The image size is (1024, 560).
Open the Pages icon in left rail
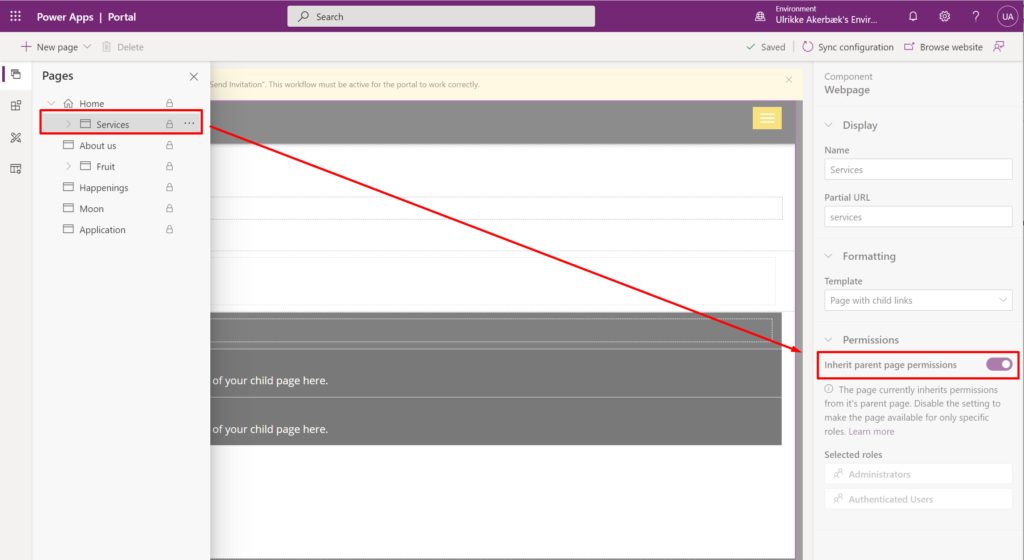pyautogui.click(x=16, y=74)
